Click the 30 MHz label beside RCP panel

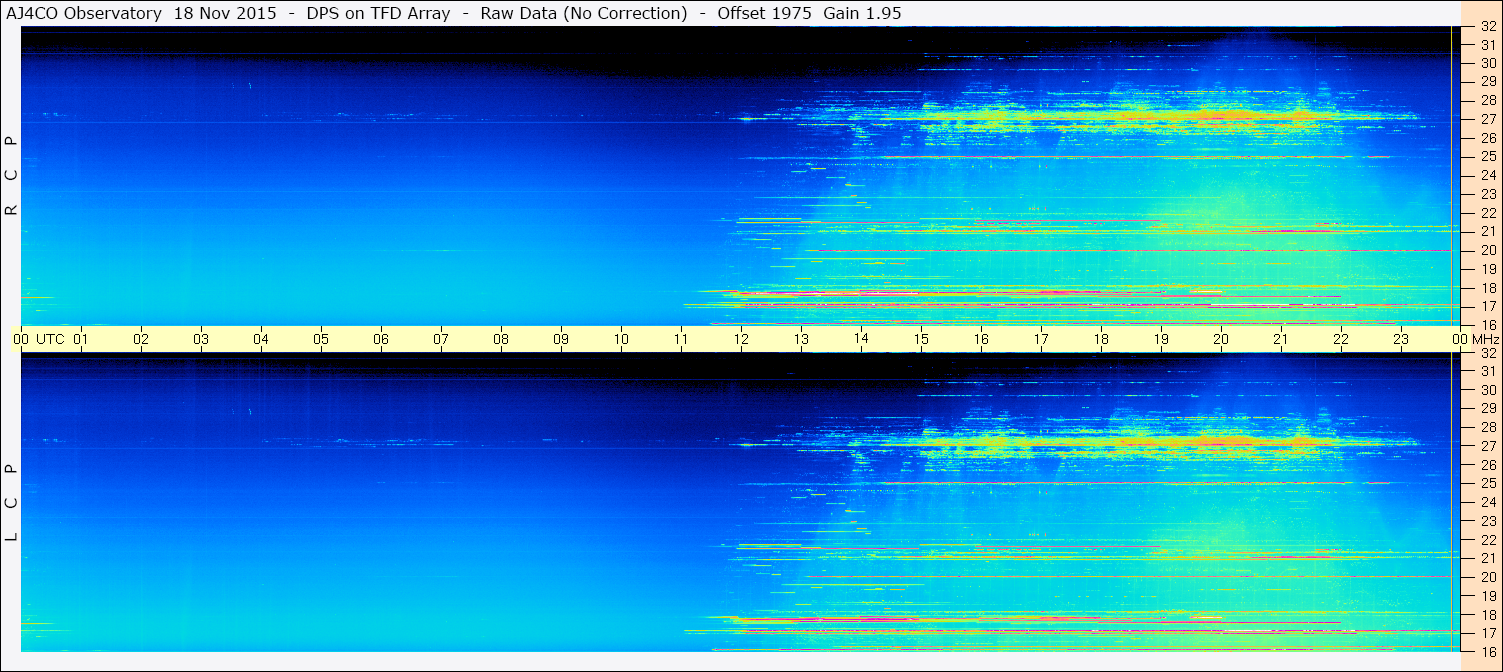click(x=1488, y=63)
